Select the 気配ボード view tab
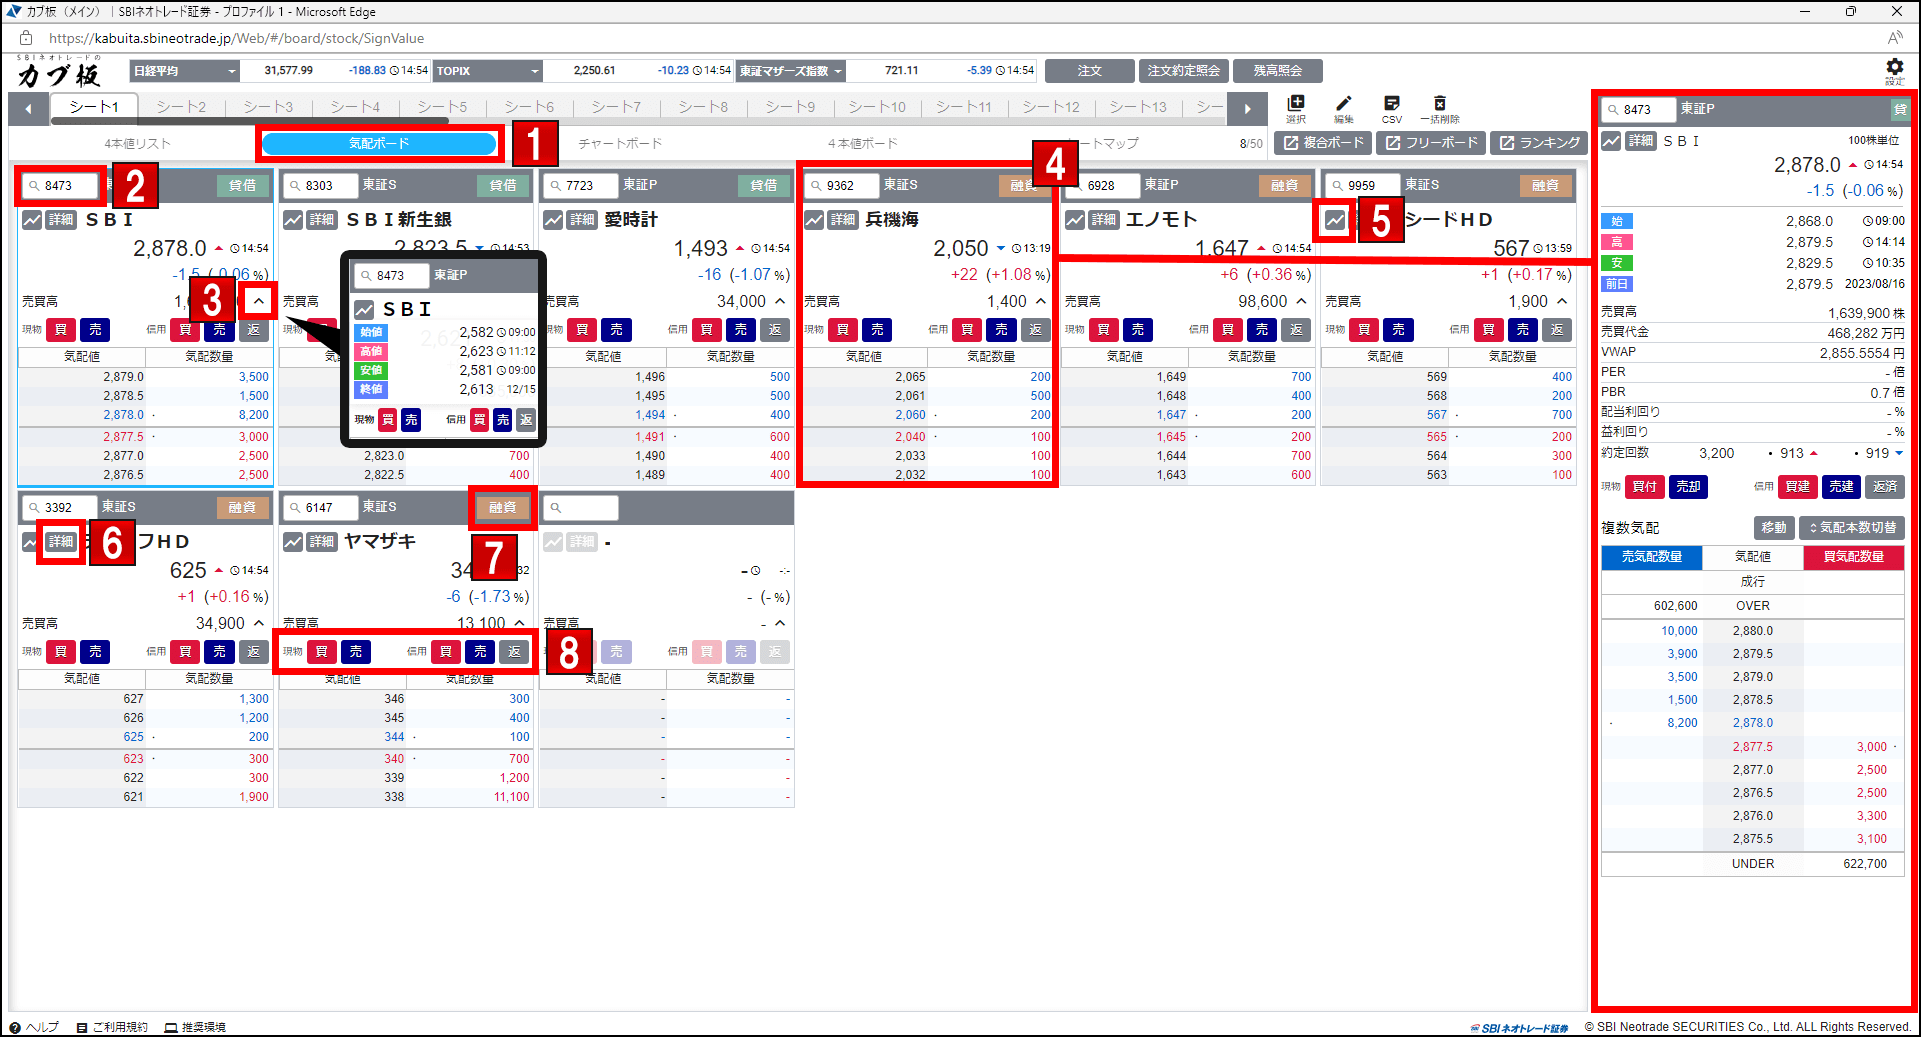The image size is (1921, 1037). click(x=379, y=144)
